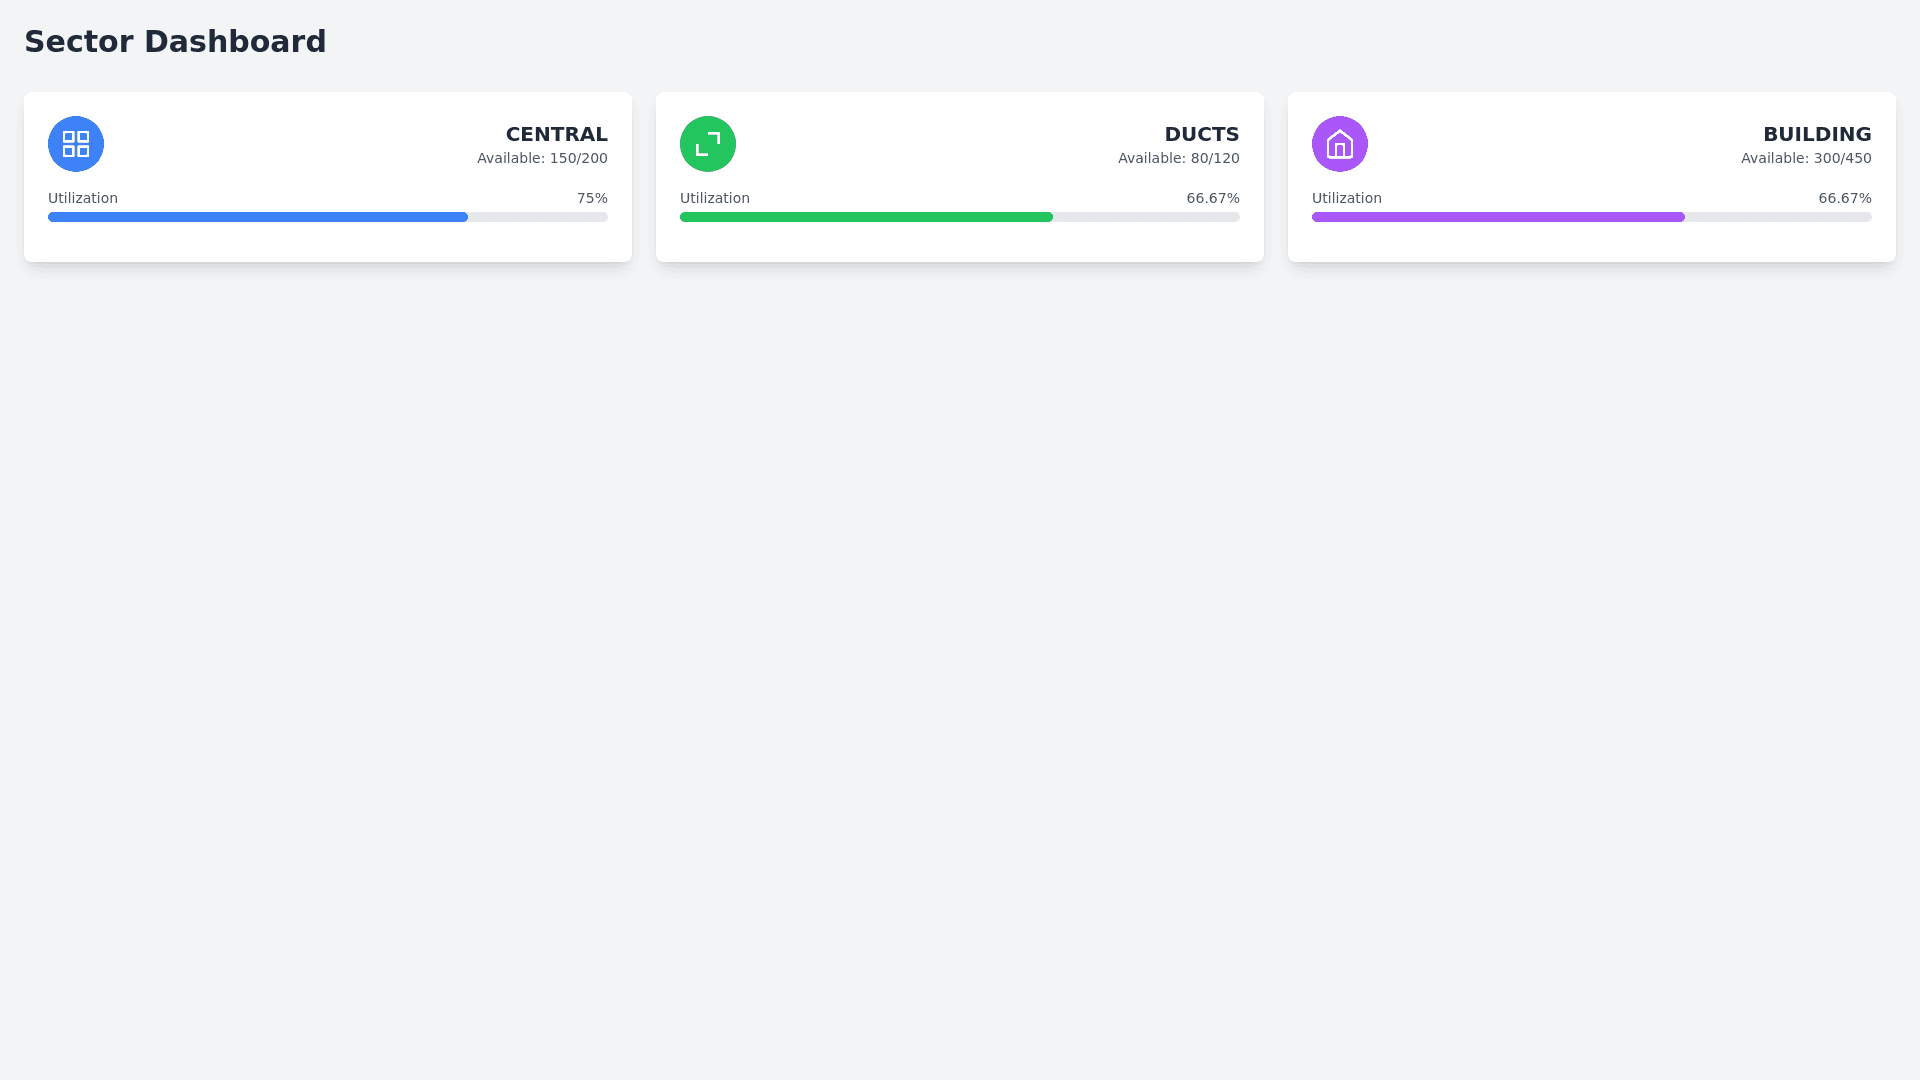Screen dimensions: 1920x1080
Task: Click the blue grid icon for Central
Action: point(76,144)
